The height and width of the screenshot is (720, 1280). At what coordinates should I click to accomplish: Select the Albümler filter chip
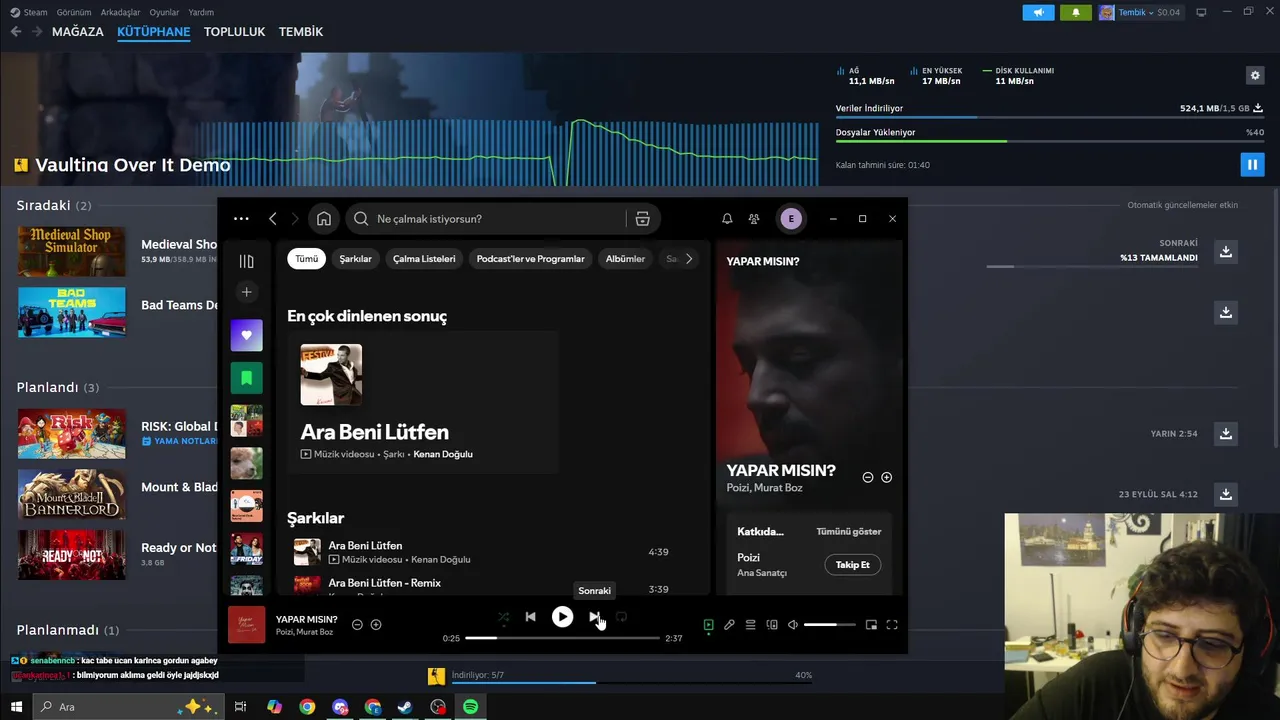[x=625, y=259]
